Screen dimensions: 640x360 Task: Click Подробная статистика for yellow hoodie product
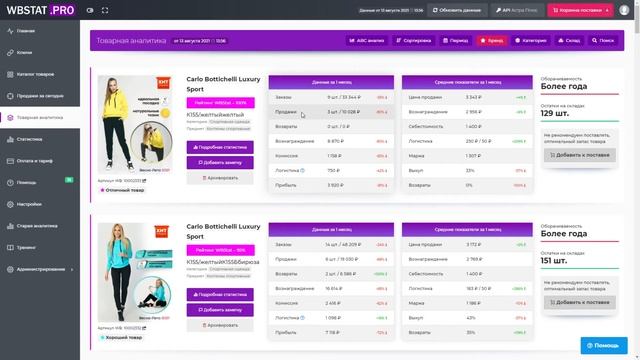click(x=220, y=147)
